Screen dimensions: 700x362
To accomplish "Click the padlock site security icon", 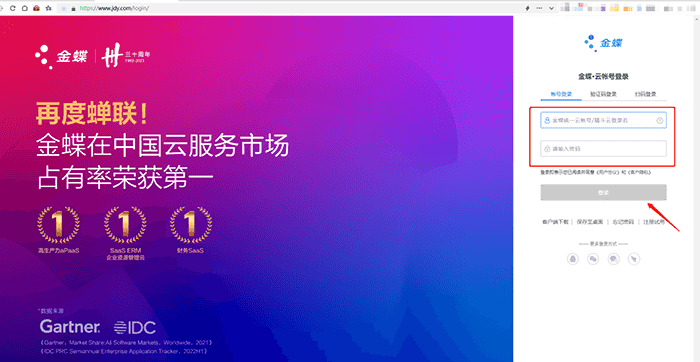I will coord(73,8).
